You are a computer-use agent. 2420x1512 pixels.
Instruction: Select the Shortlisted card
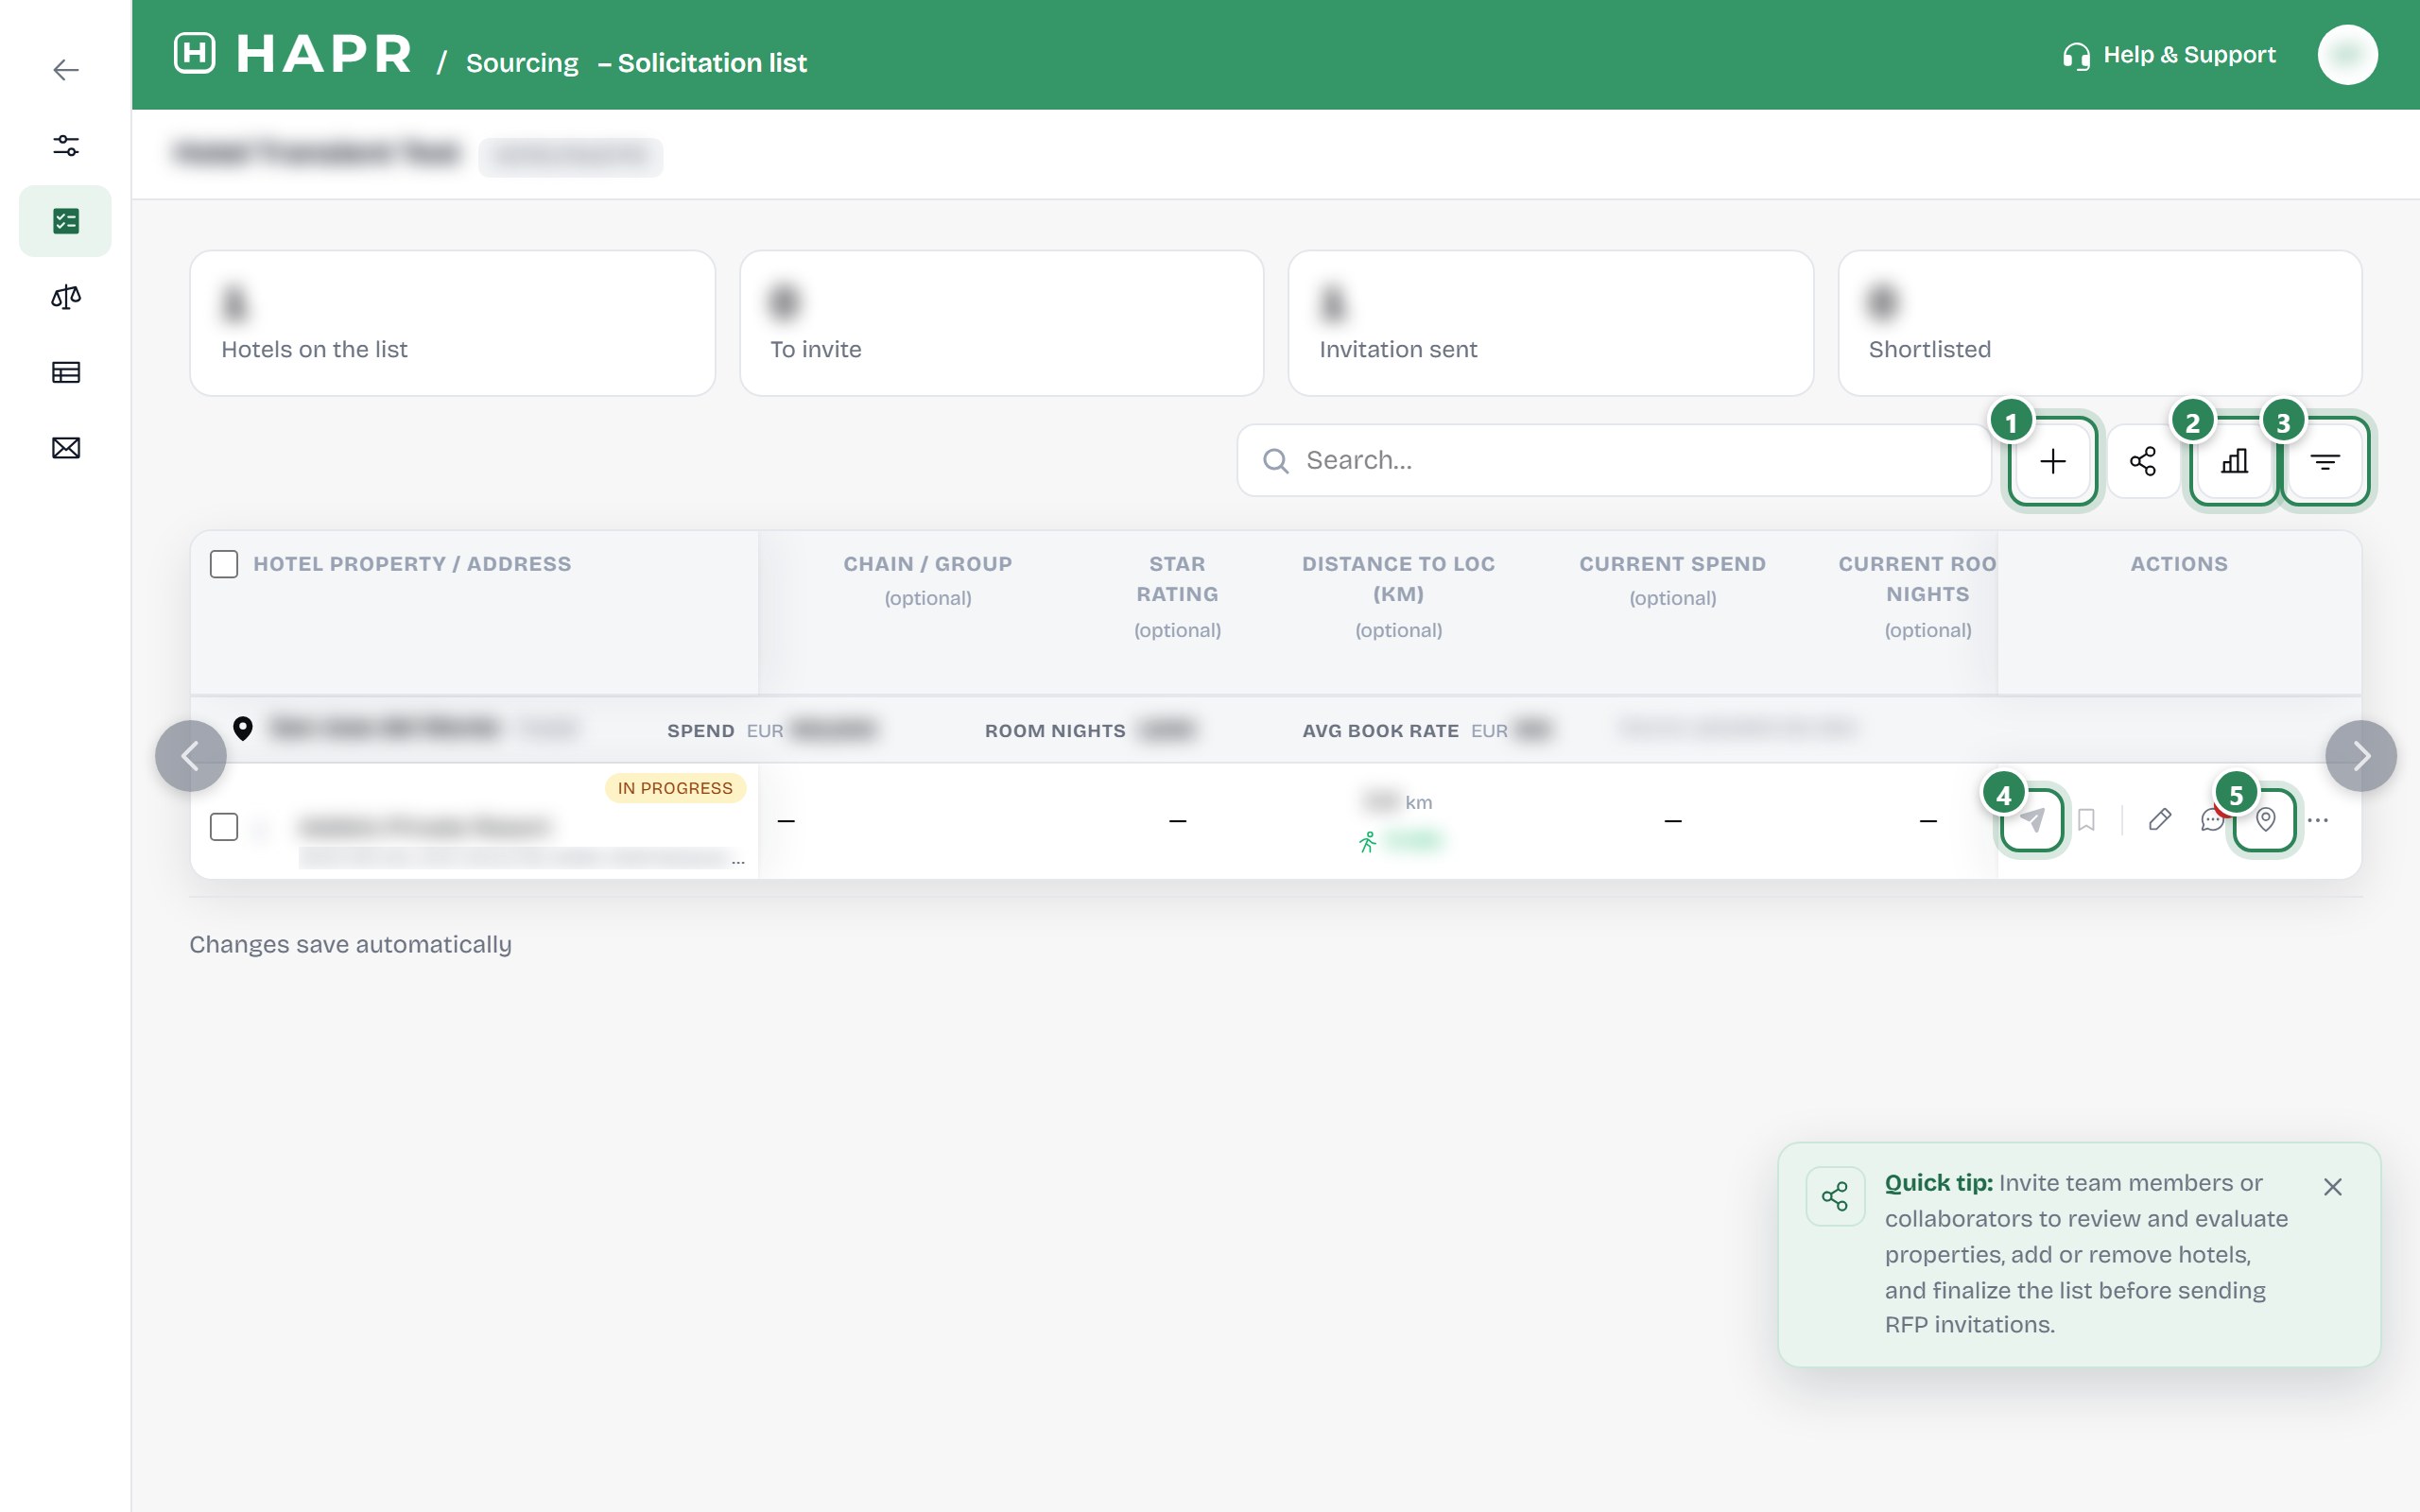point(2099,323)
